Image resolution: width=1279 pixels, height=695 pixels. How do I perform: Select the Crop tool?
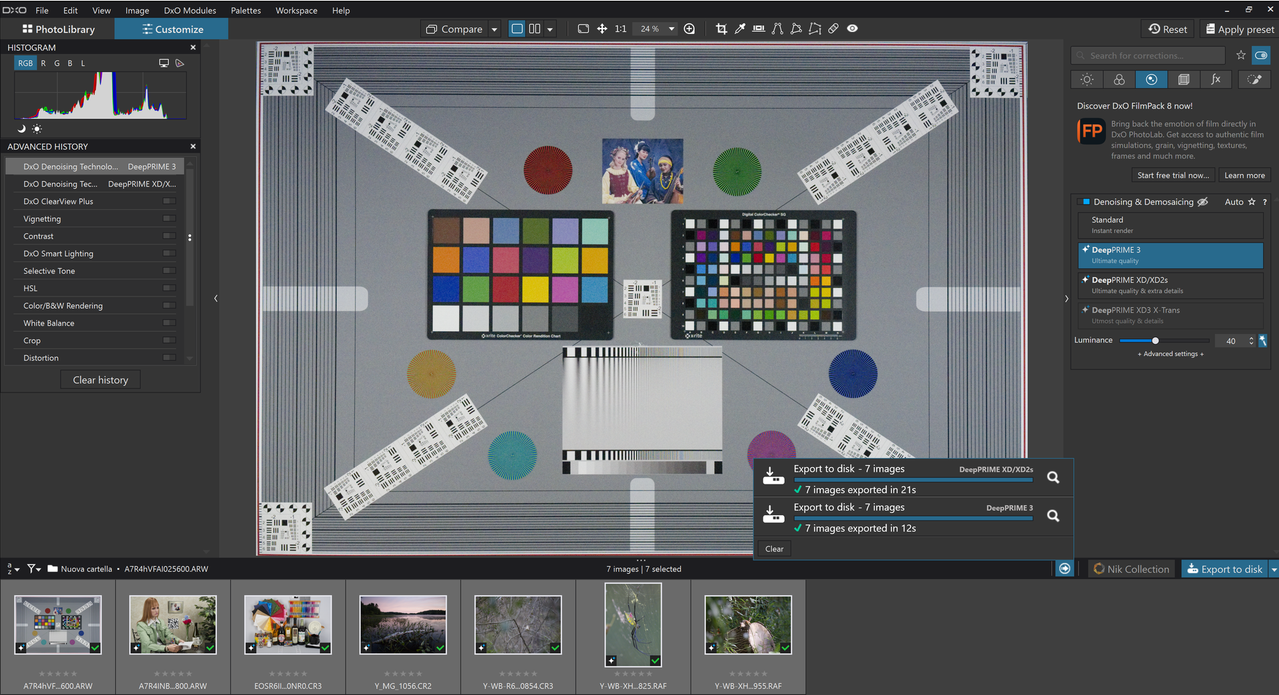(721, 29)
